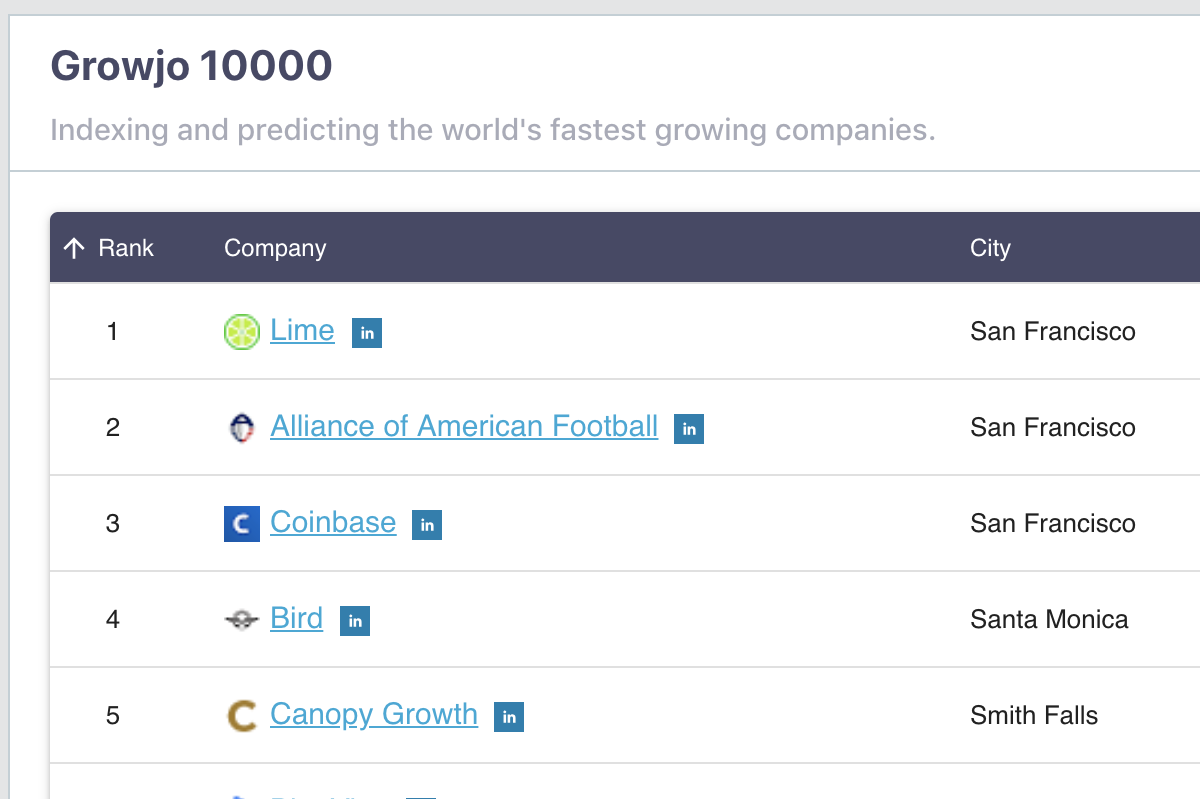Click the Bird logo icon
This screenshot has width=1200, height=799.
pyautogui.click(x=241, y=620)
